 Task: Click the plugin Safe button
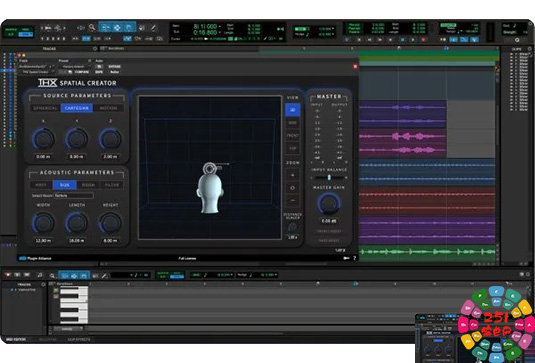click(99, 72)
